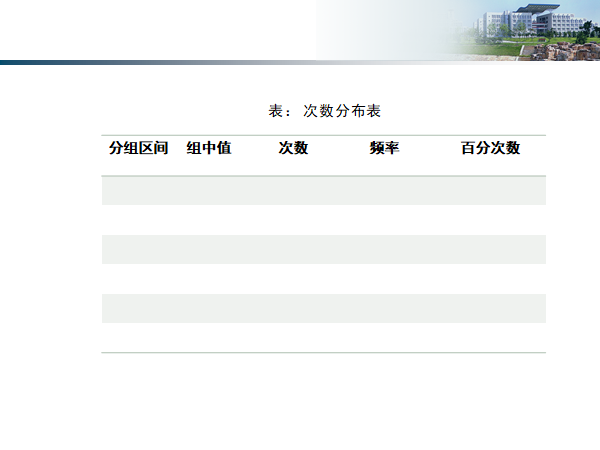Click the 百分次数 column header
The image size is (600, 450).
[491, 148]
